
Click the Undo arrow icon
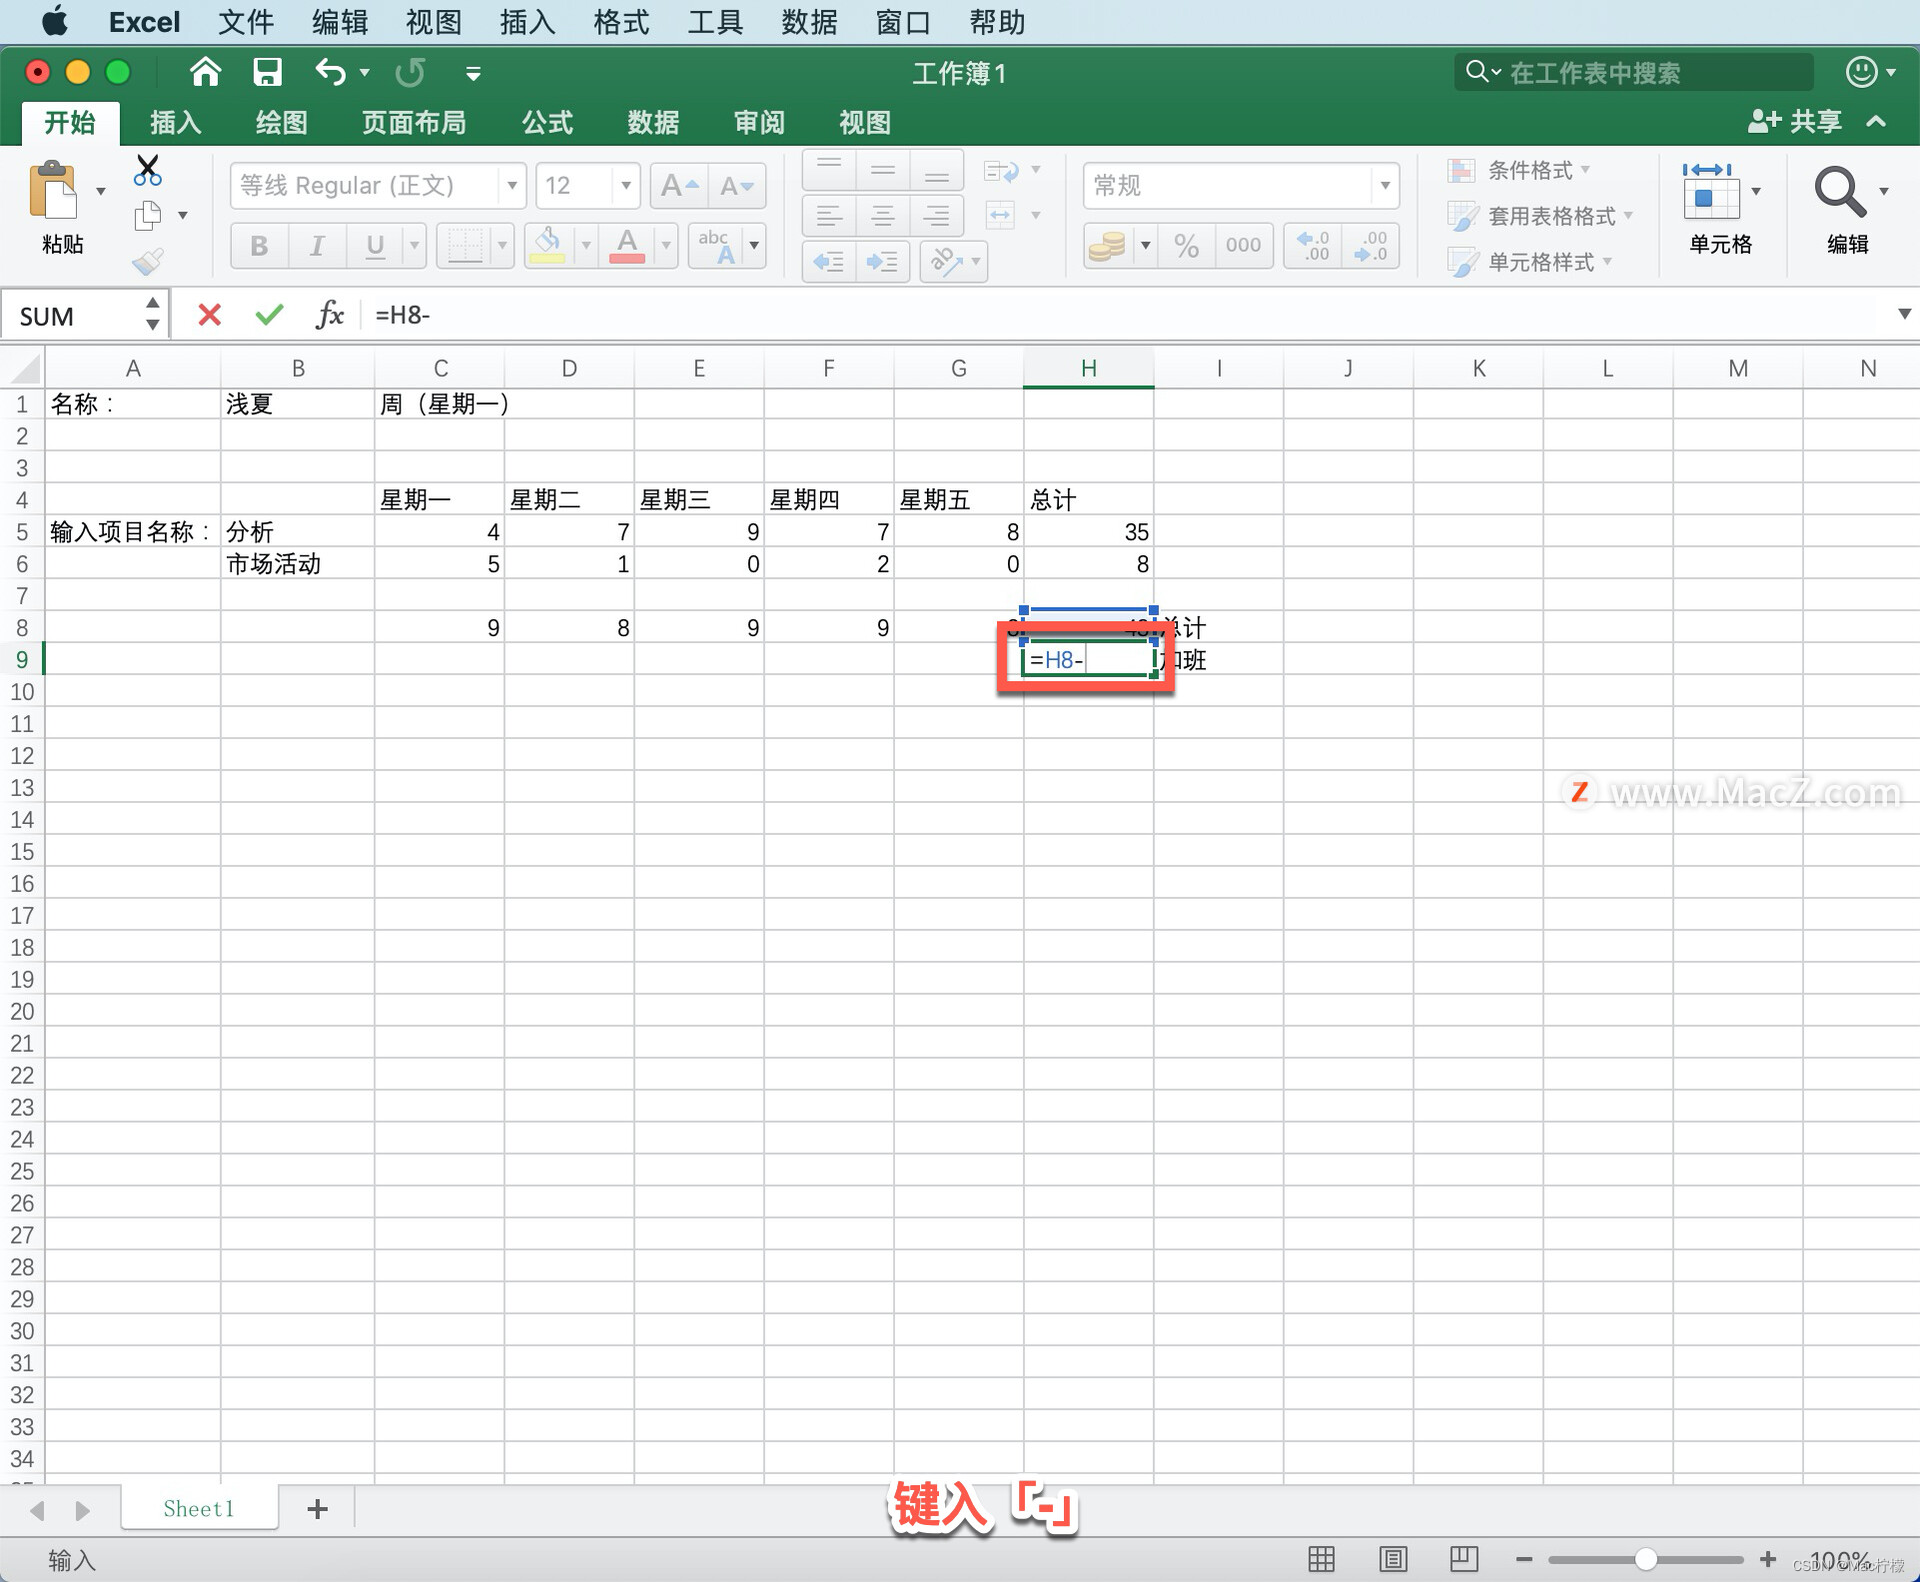(x=330, y=72)
